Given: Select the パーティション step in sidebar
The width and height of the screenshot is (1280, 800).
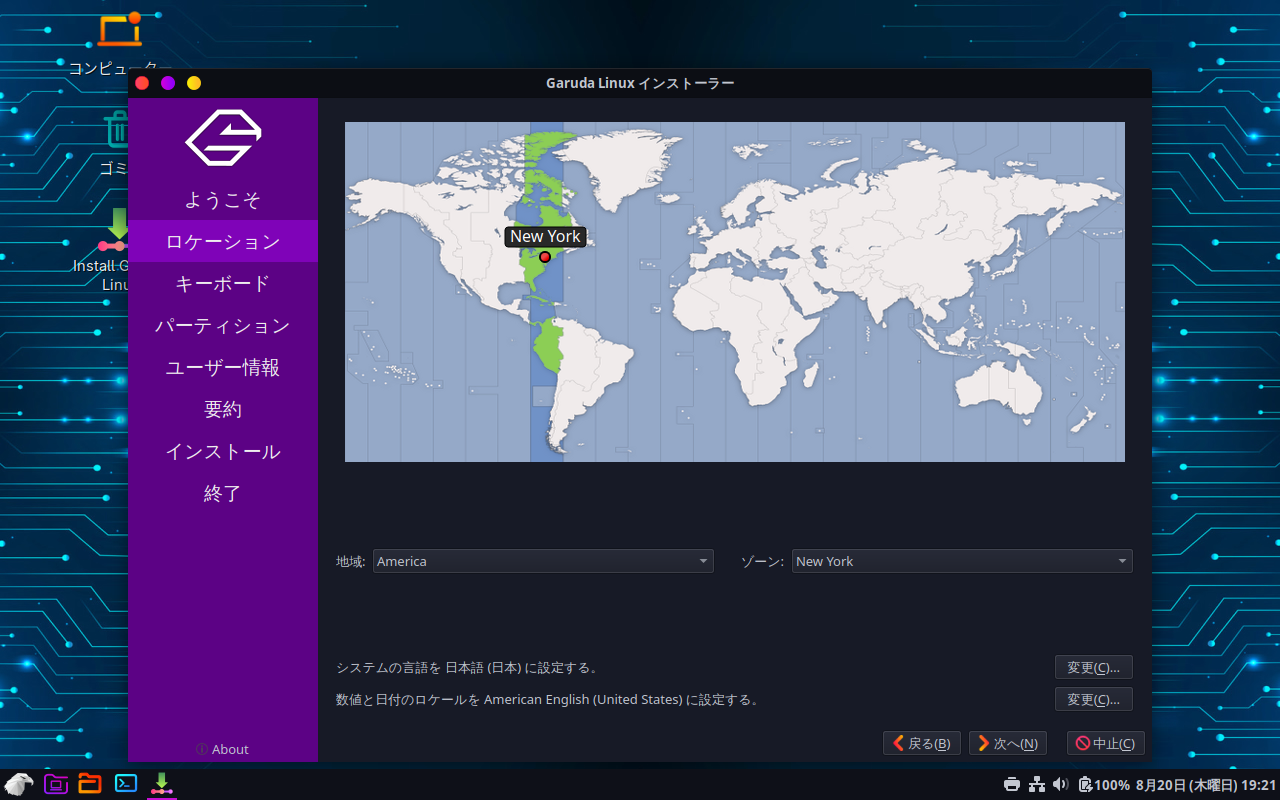Looking at the screenshot, I should tap(223, 325).
